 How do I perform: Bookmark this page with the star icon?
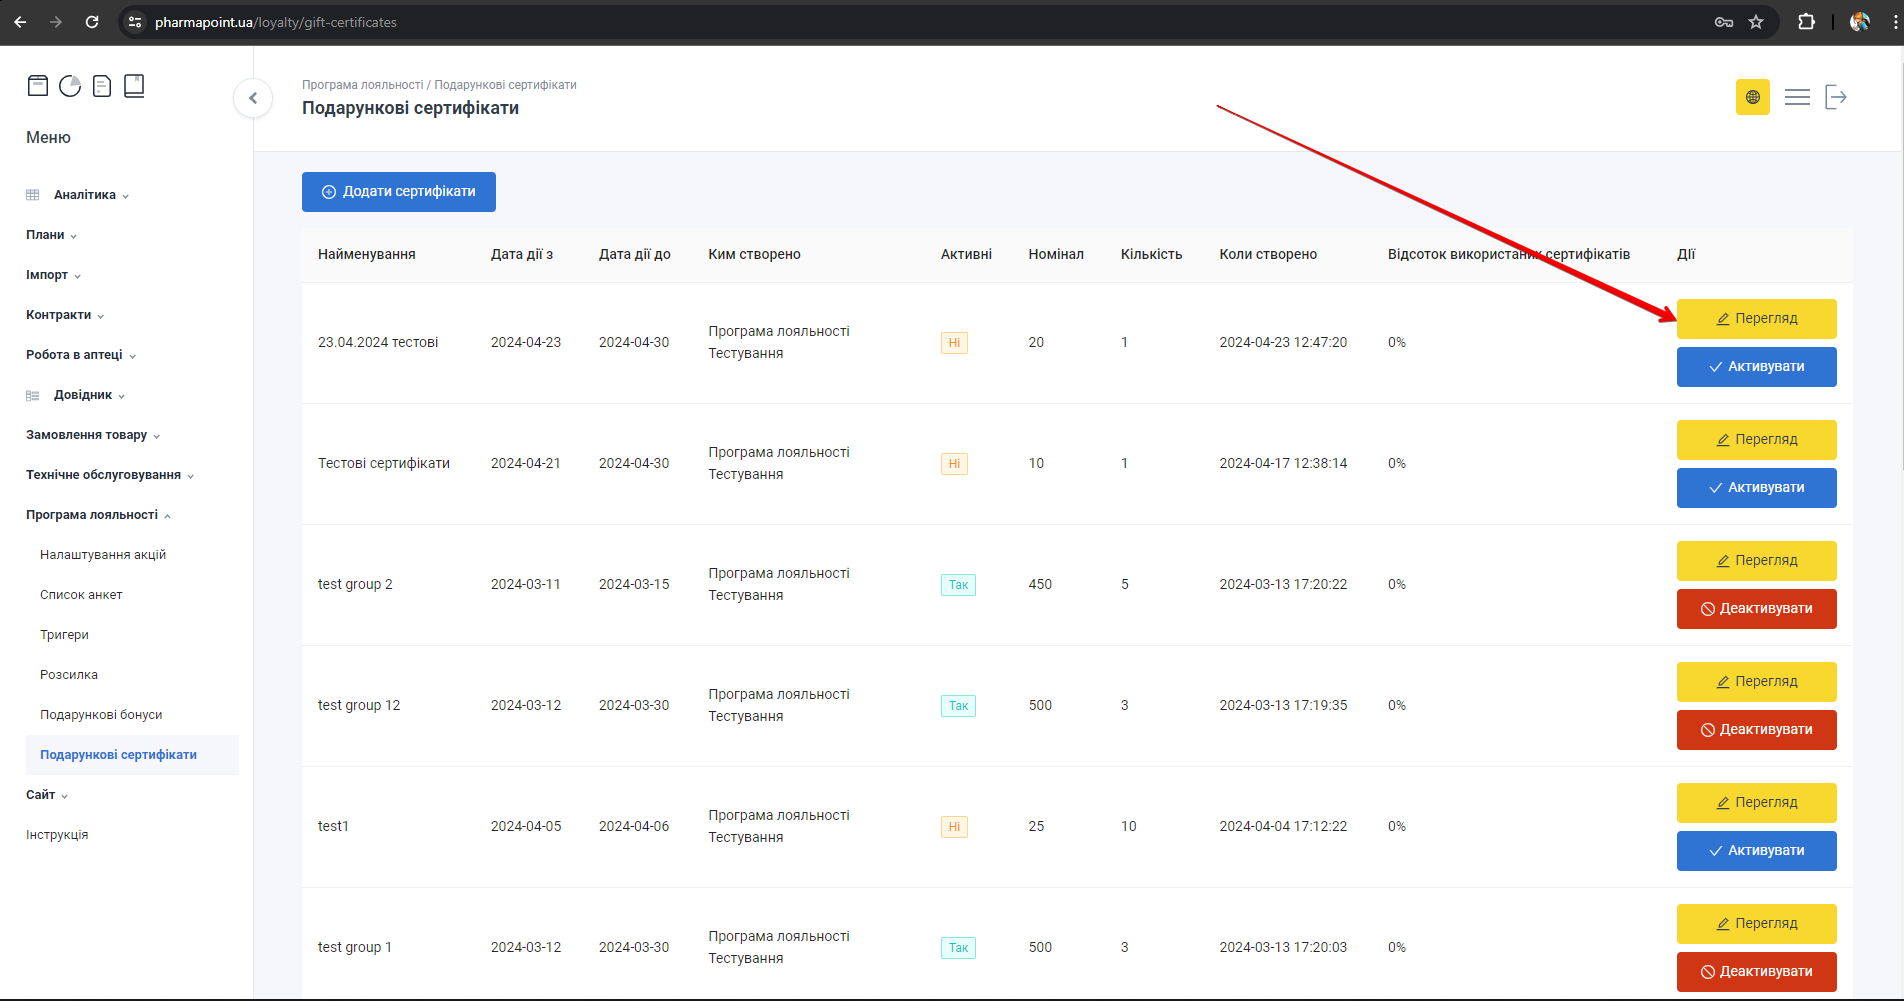[x=1756, y=22]
